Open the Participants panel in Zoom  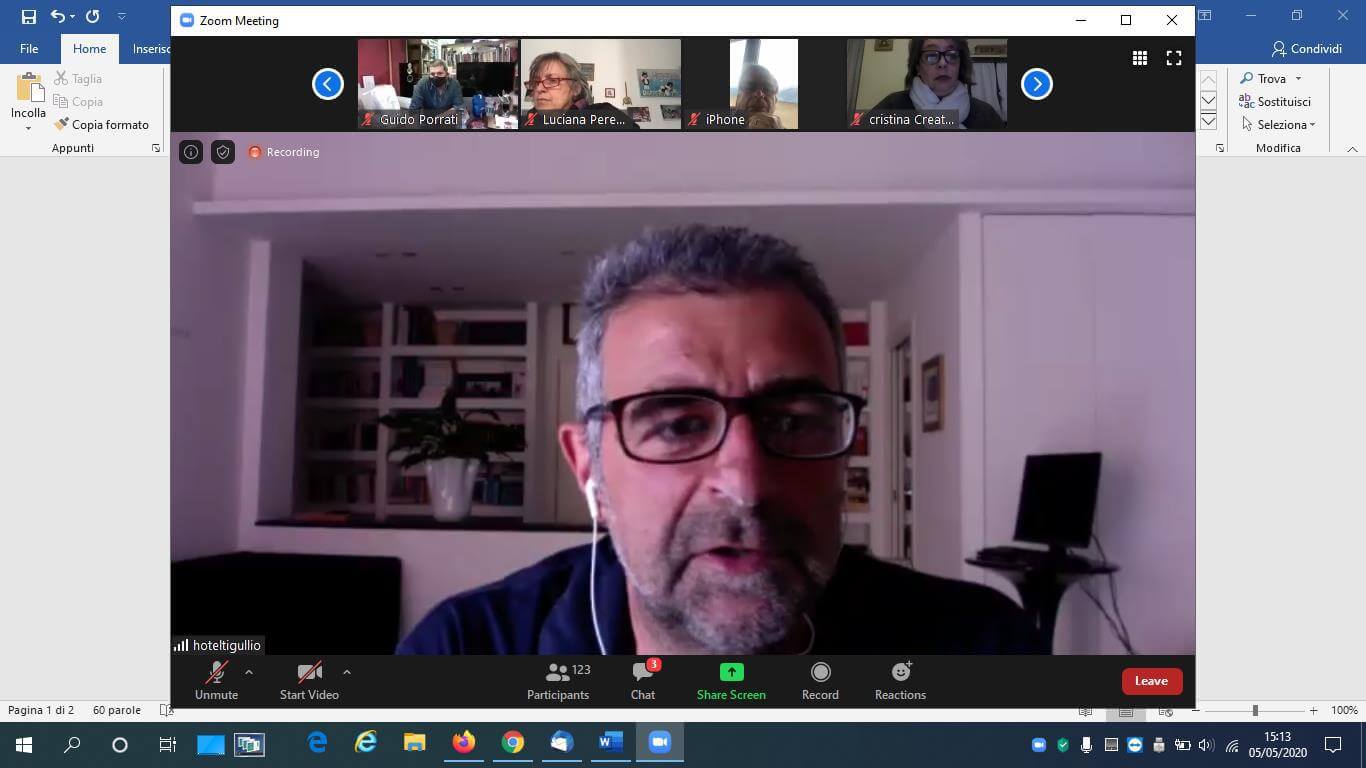pos(559,681)
